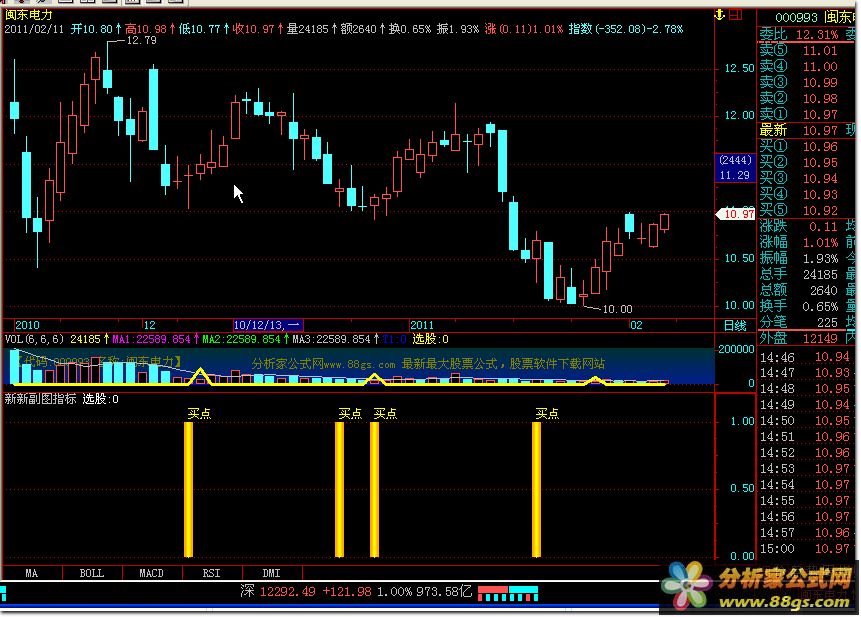
Task: Select the DMI indicator tab
Action: point(272,573)
